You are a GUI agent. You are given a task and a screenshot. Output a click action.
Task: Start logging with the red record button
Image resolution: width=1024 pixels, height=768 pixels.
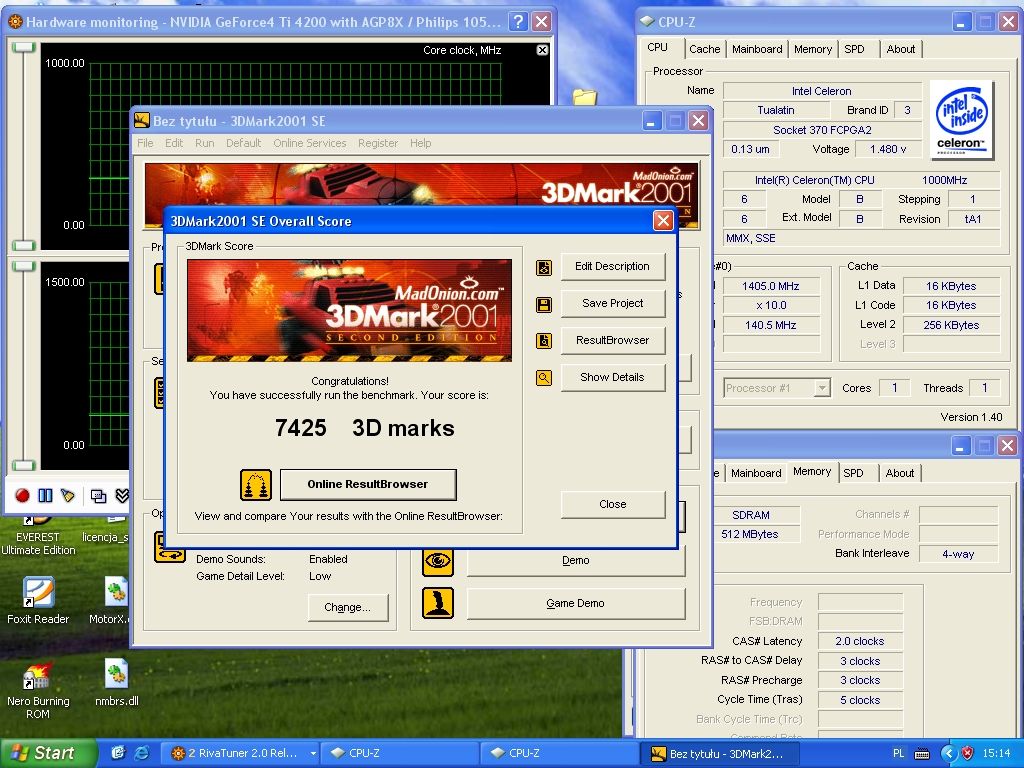pyautogui.click(x=22, y=496)
